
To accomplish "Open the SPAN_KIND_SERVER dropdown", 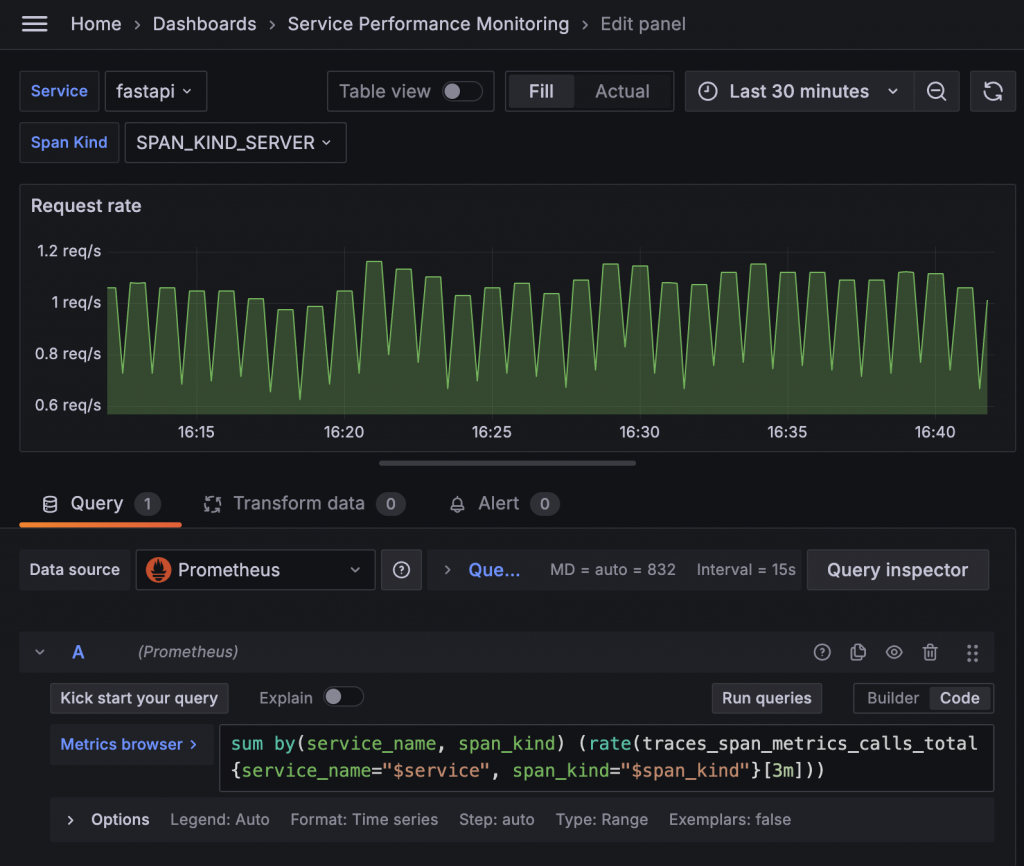I will pos(235,142).
